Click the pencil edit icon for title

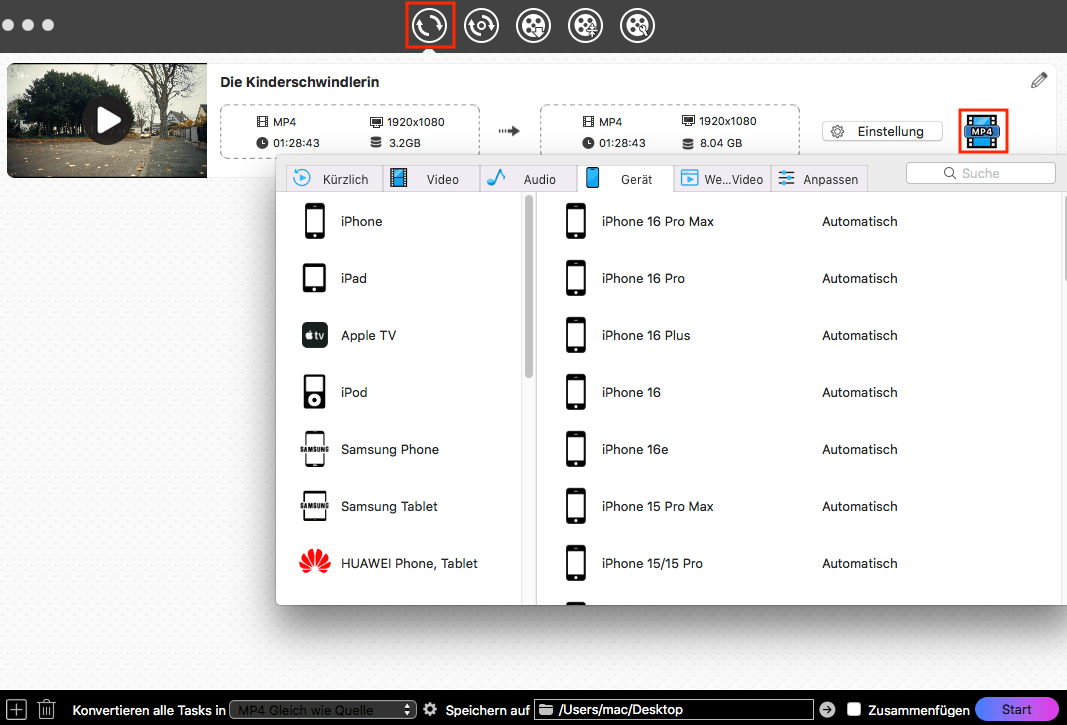pos(1039,80)
